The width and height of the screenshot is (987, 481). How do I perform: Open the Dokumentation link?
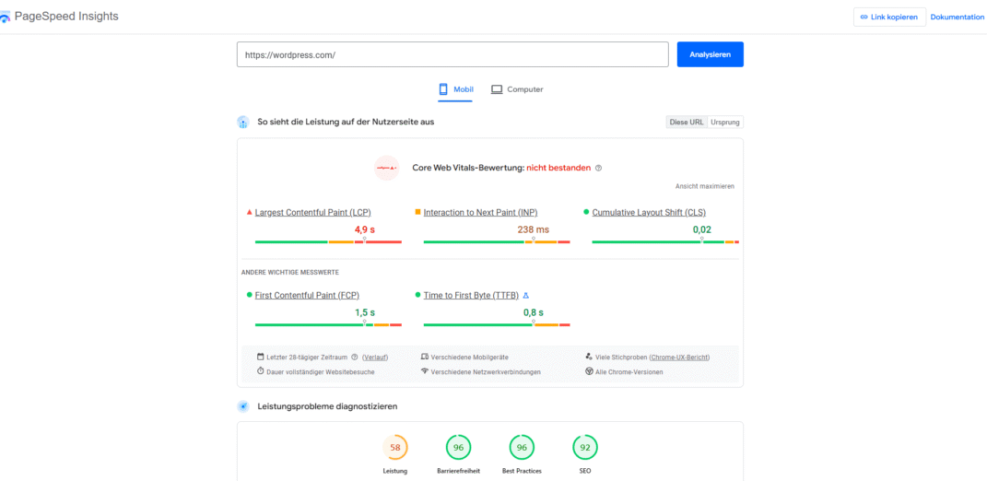957,17
